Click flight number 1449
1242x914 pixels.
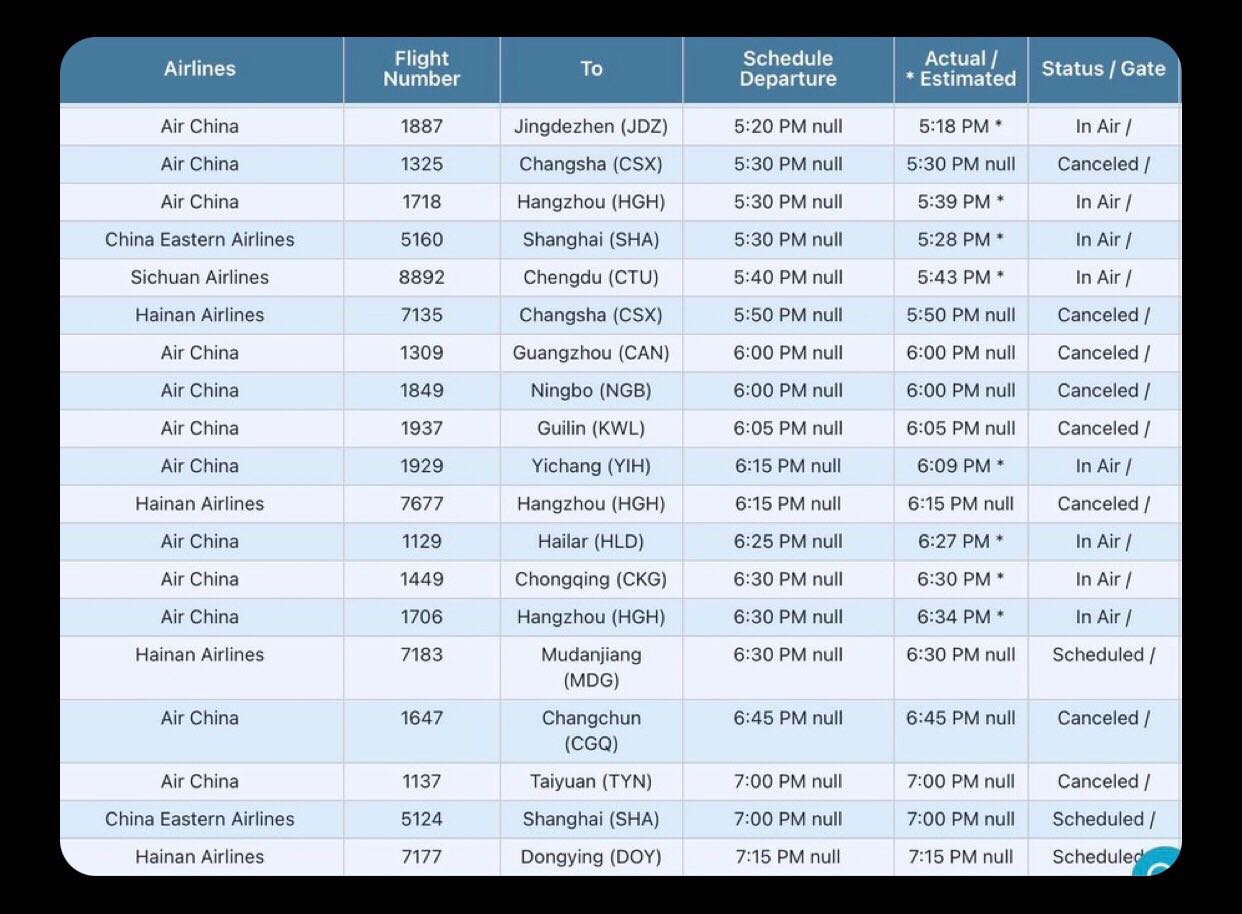(x=421, y=579)
